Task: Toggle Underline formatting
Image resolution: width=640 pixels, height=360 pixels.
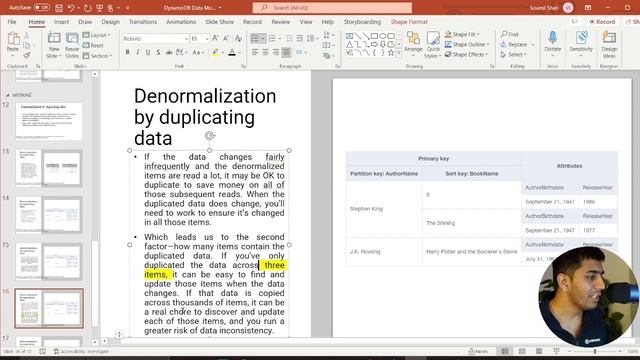Action: pyautogui.click(x=148, y=52)
